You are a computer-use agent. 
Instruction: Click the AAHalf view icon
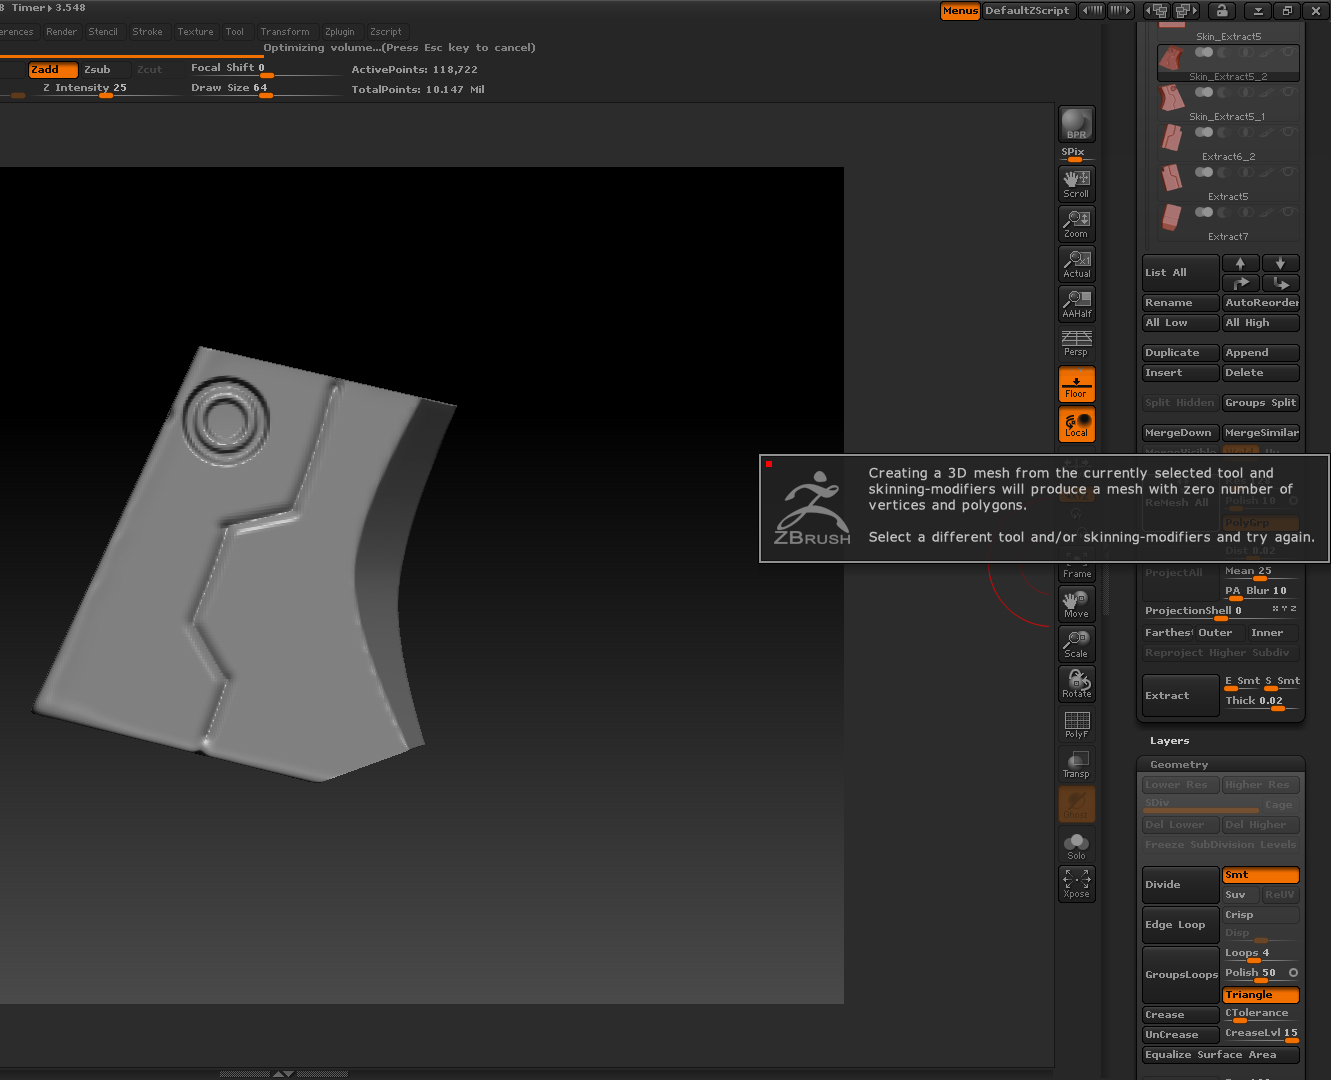1076,303
